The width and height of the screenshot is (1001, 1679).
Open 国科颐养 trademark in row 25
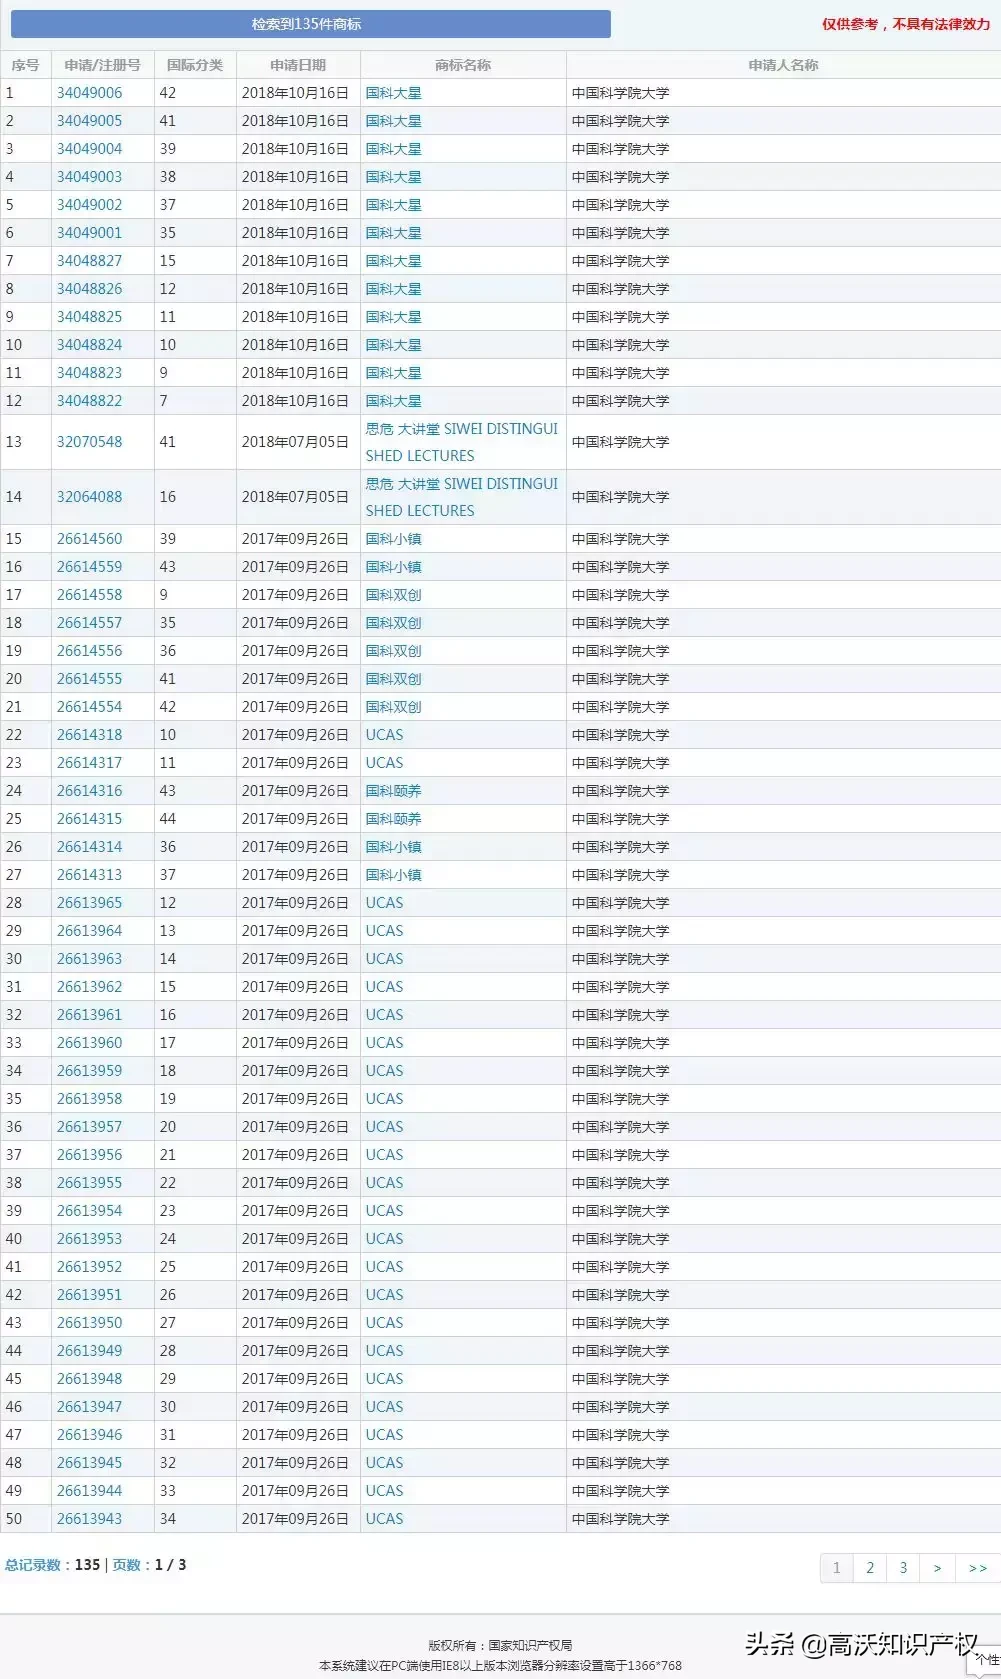393,819
